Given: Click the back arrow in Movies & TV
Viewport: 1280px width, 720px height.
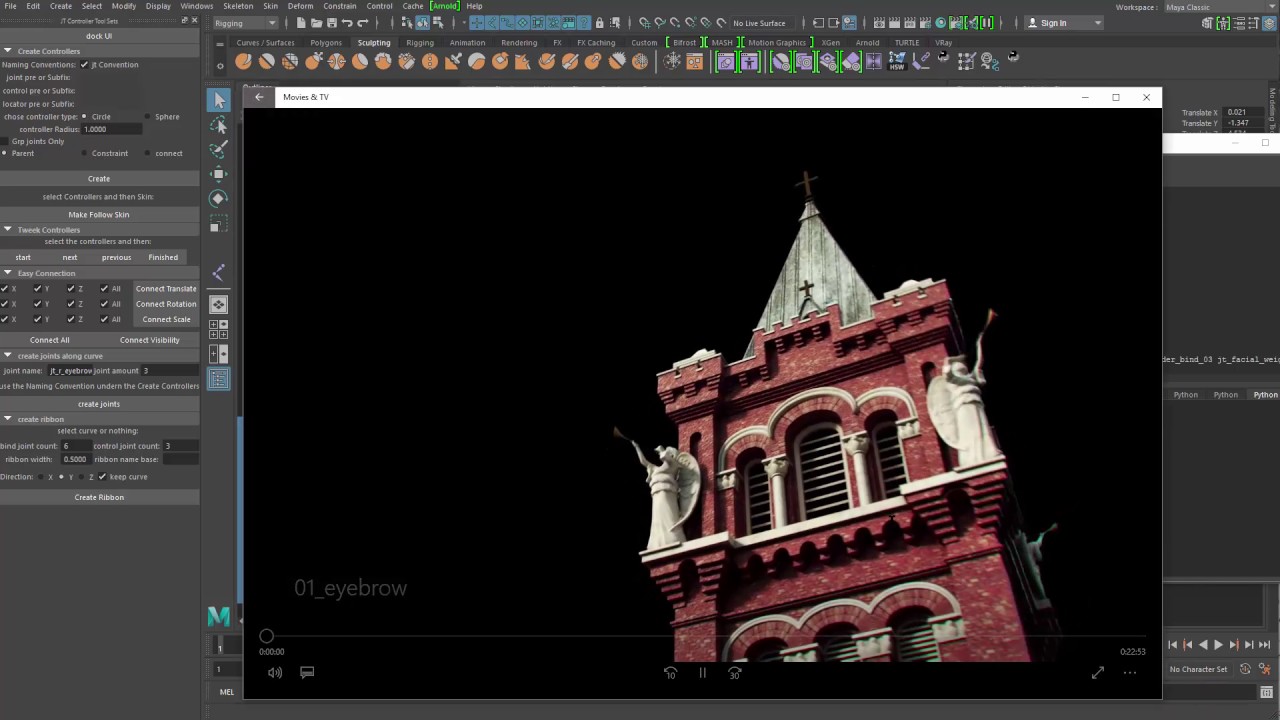Looking at the screenshot, I should point(259,97).
